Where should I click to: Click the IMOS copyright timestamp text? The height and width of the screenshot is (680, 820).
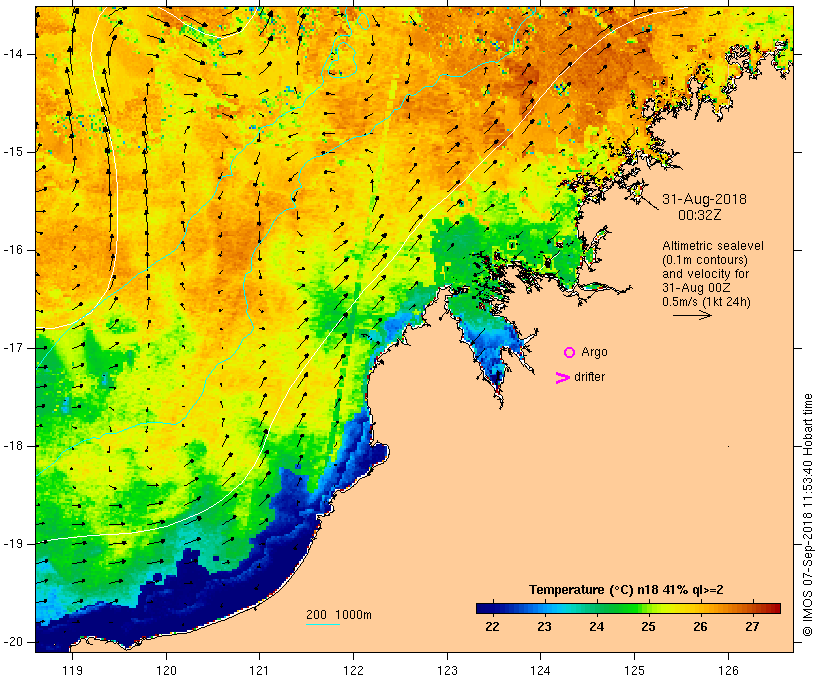pos(808,515)
